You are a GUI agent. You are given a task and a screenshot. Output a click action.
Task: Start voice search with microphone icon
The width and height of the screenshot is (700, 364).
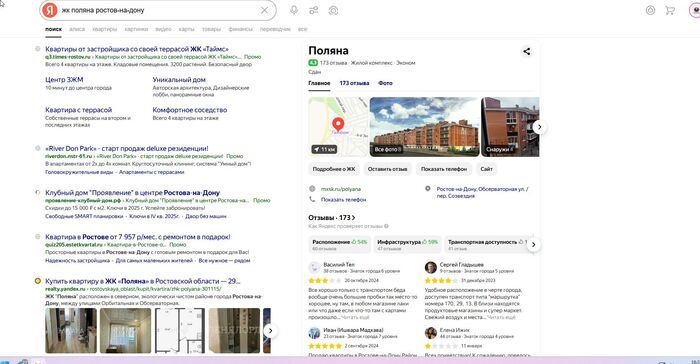(x=294, y=10)
